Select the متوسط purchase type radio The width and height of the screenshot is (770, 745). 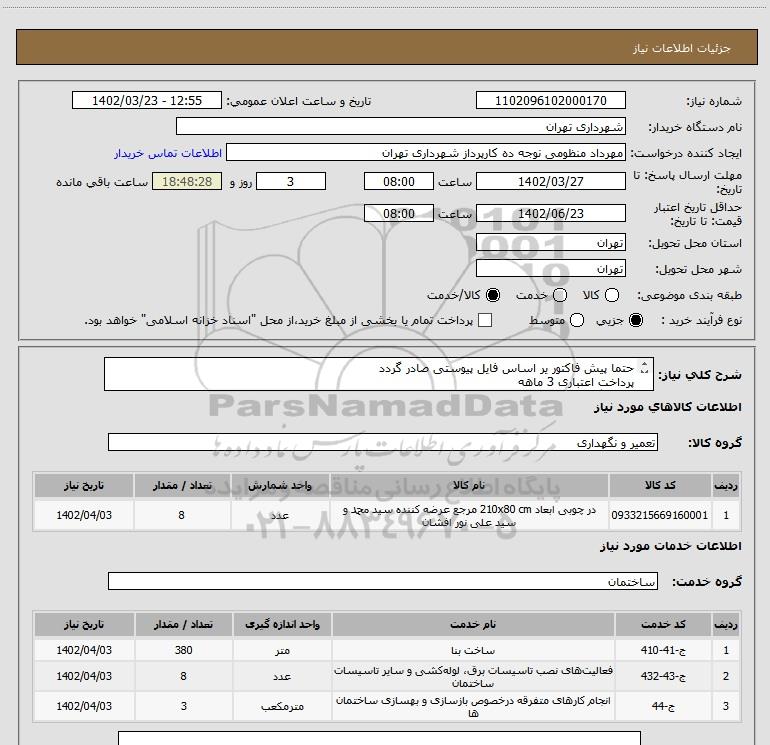tap(577, 320)
